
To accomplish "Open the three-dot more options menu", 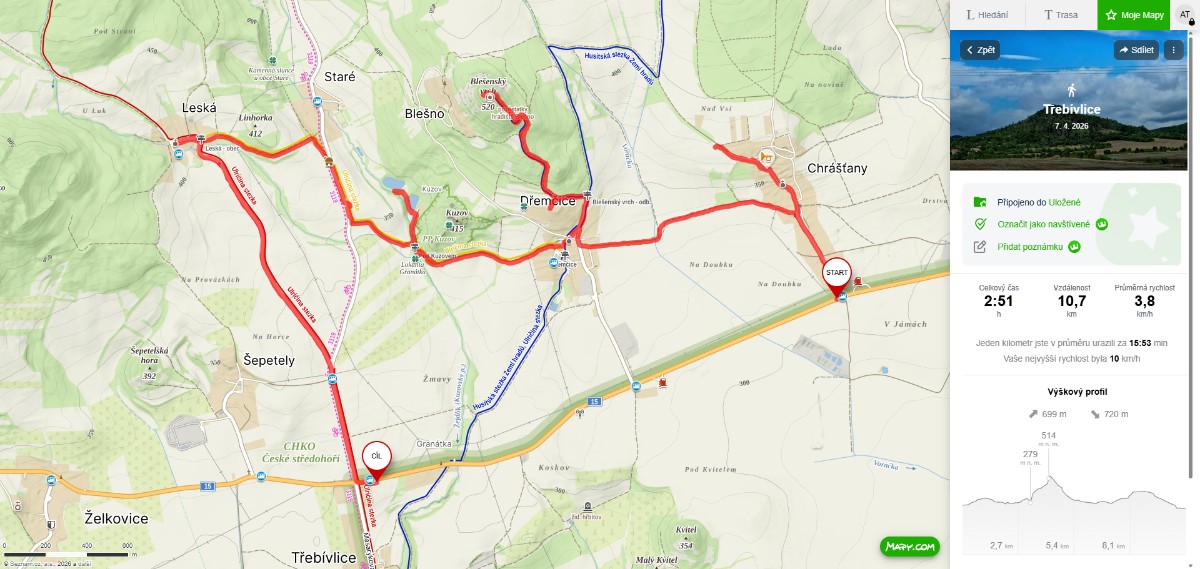I will [x=1174, y=49].
